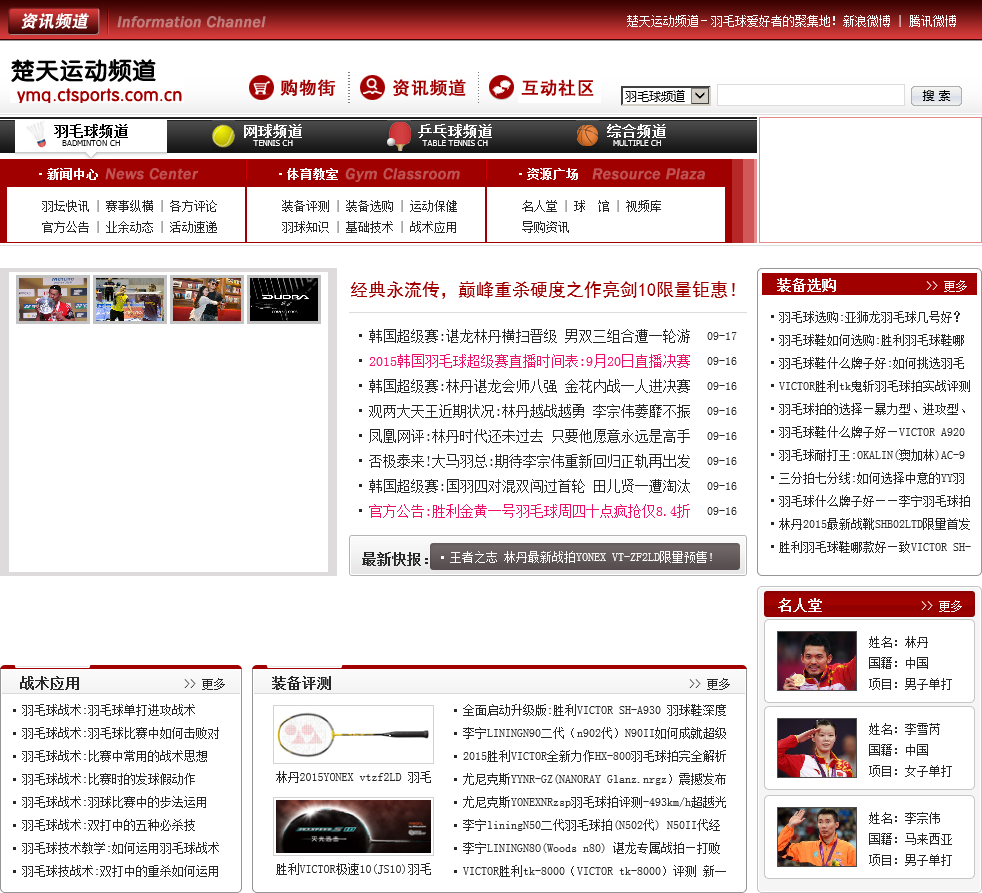Open 官方公告:胜利金黄一号羽毛球 news link

[529, 512]
